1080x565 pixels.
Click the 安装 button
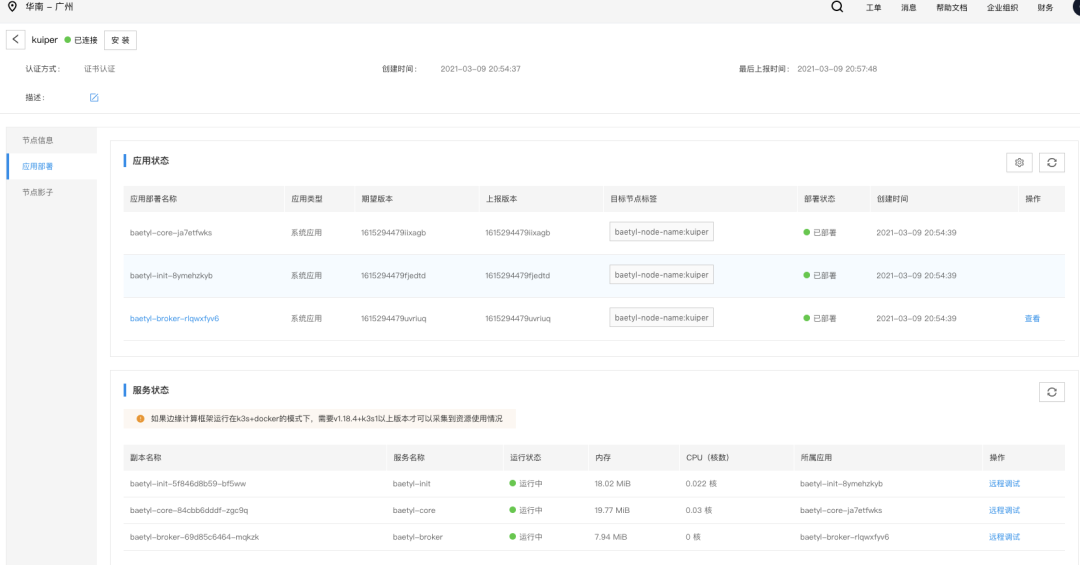pos(121,40)
